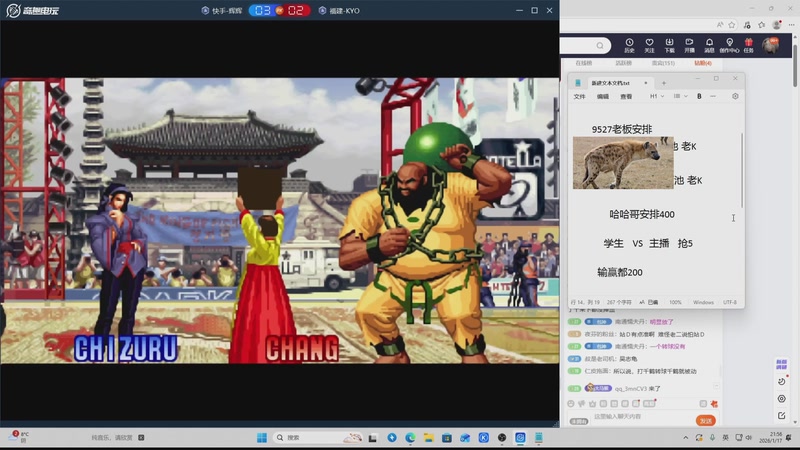Open the emoji smiley icon in chat toolbar
This screenshot has width=800, height=450.
(x=571, y=404)
